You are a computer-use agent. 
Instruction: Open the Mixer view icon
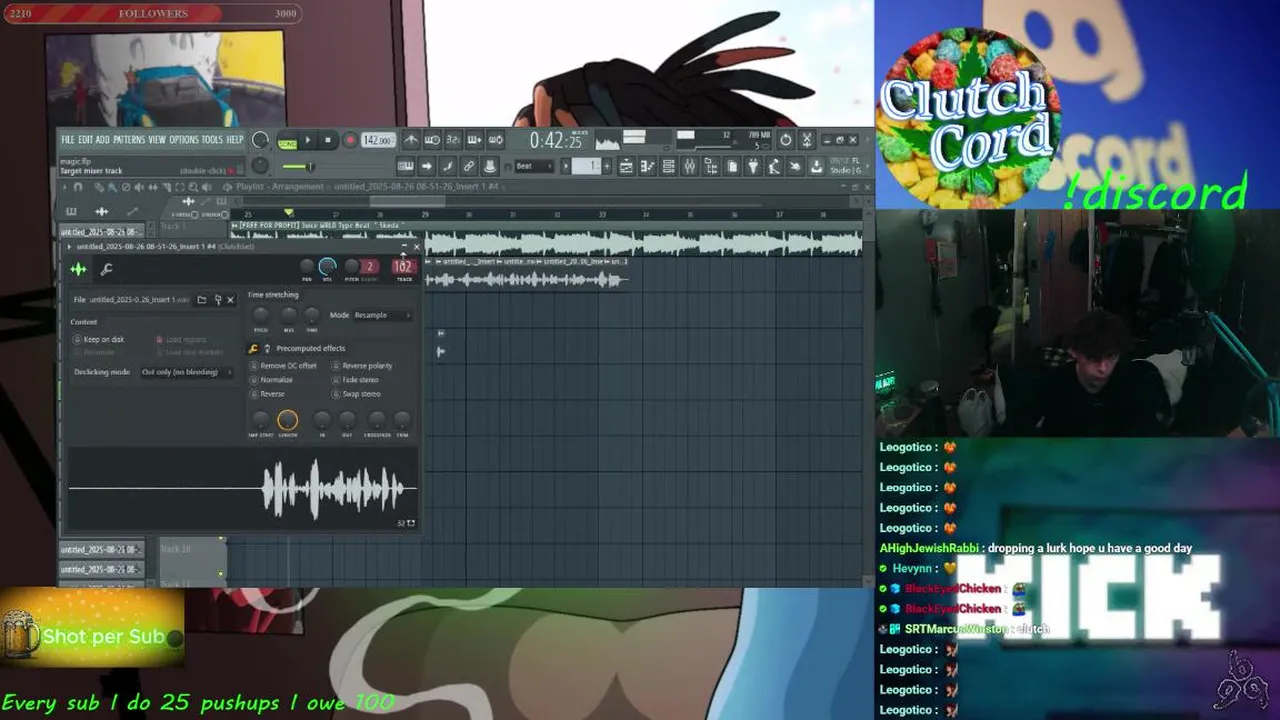(x=689, y=166)
